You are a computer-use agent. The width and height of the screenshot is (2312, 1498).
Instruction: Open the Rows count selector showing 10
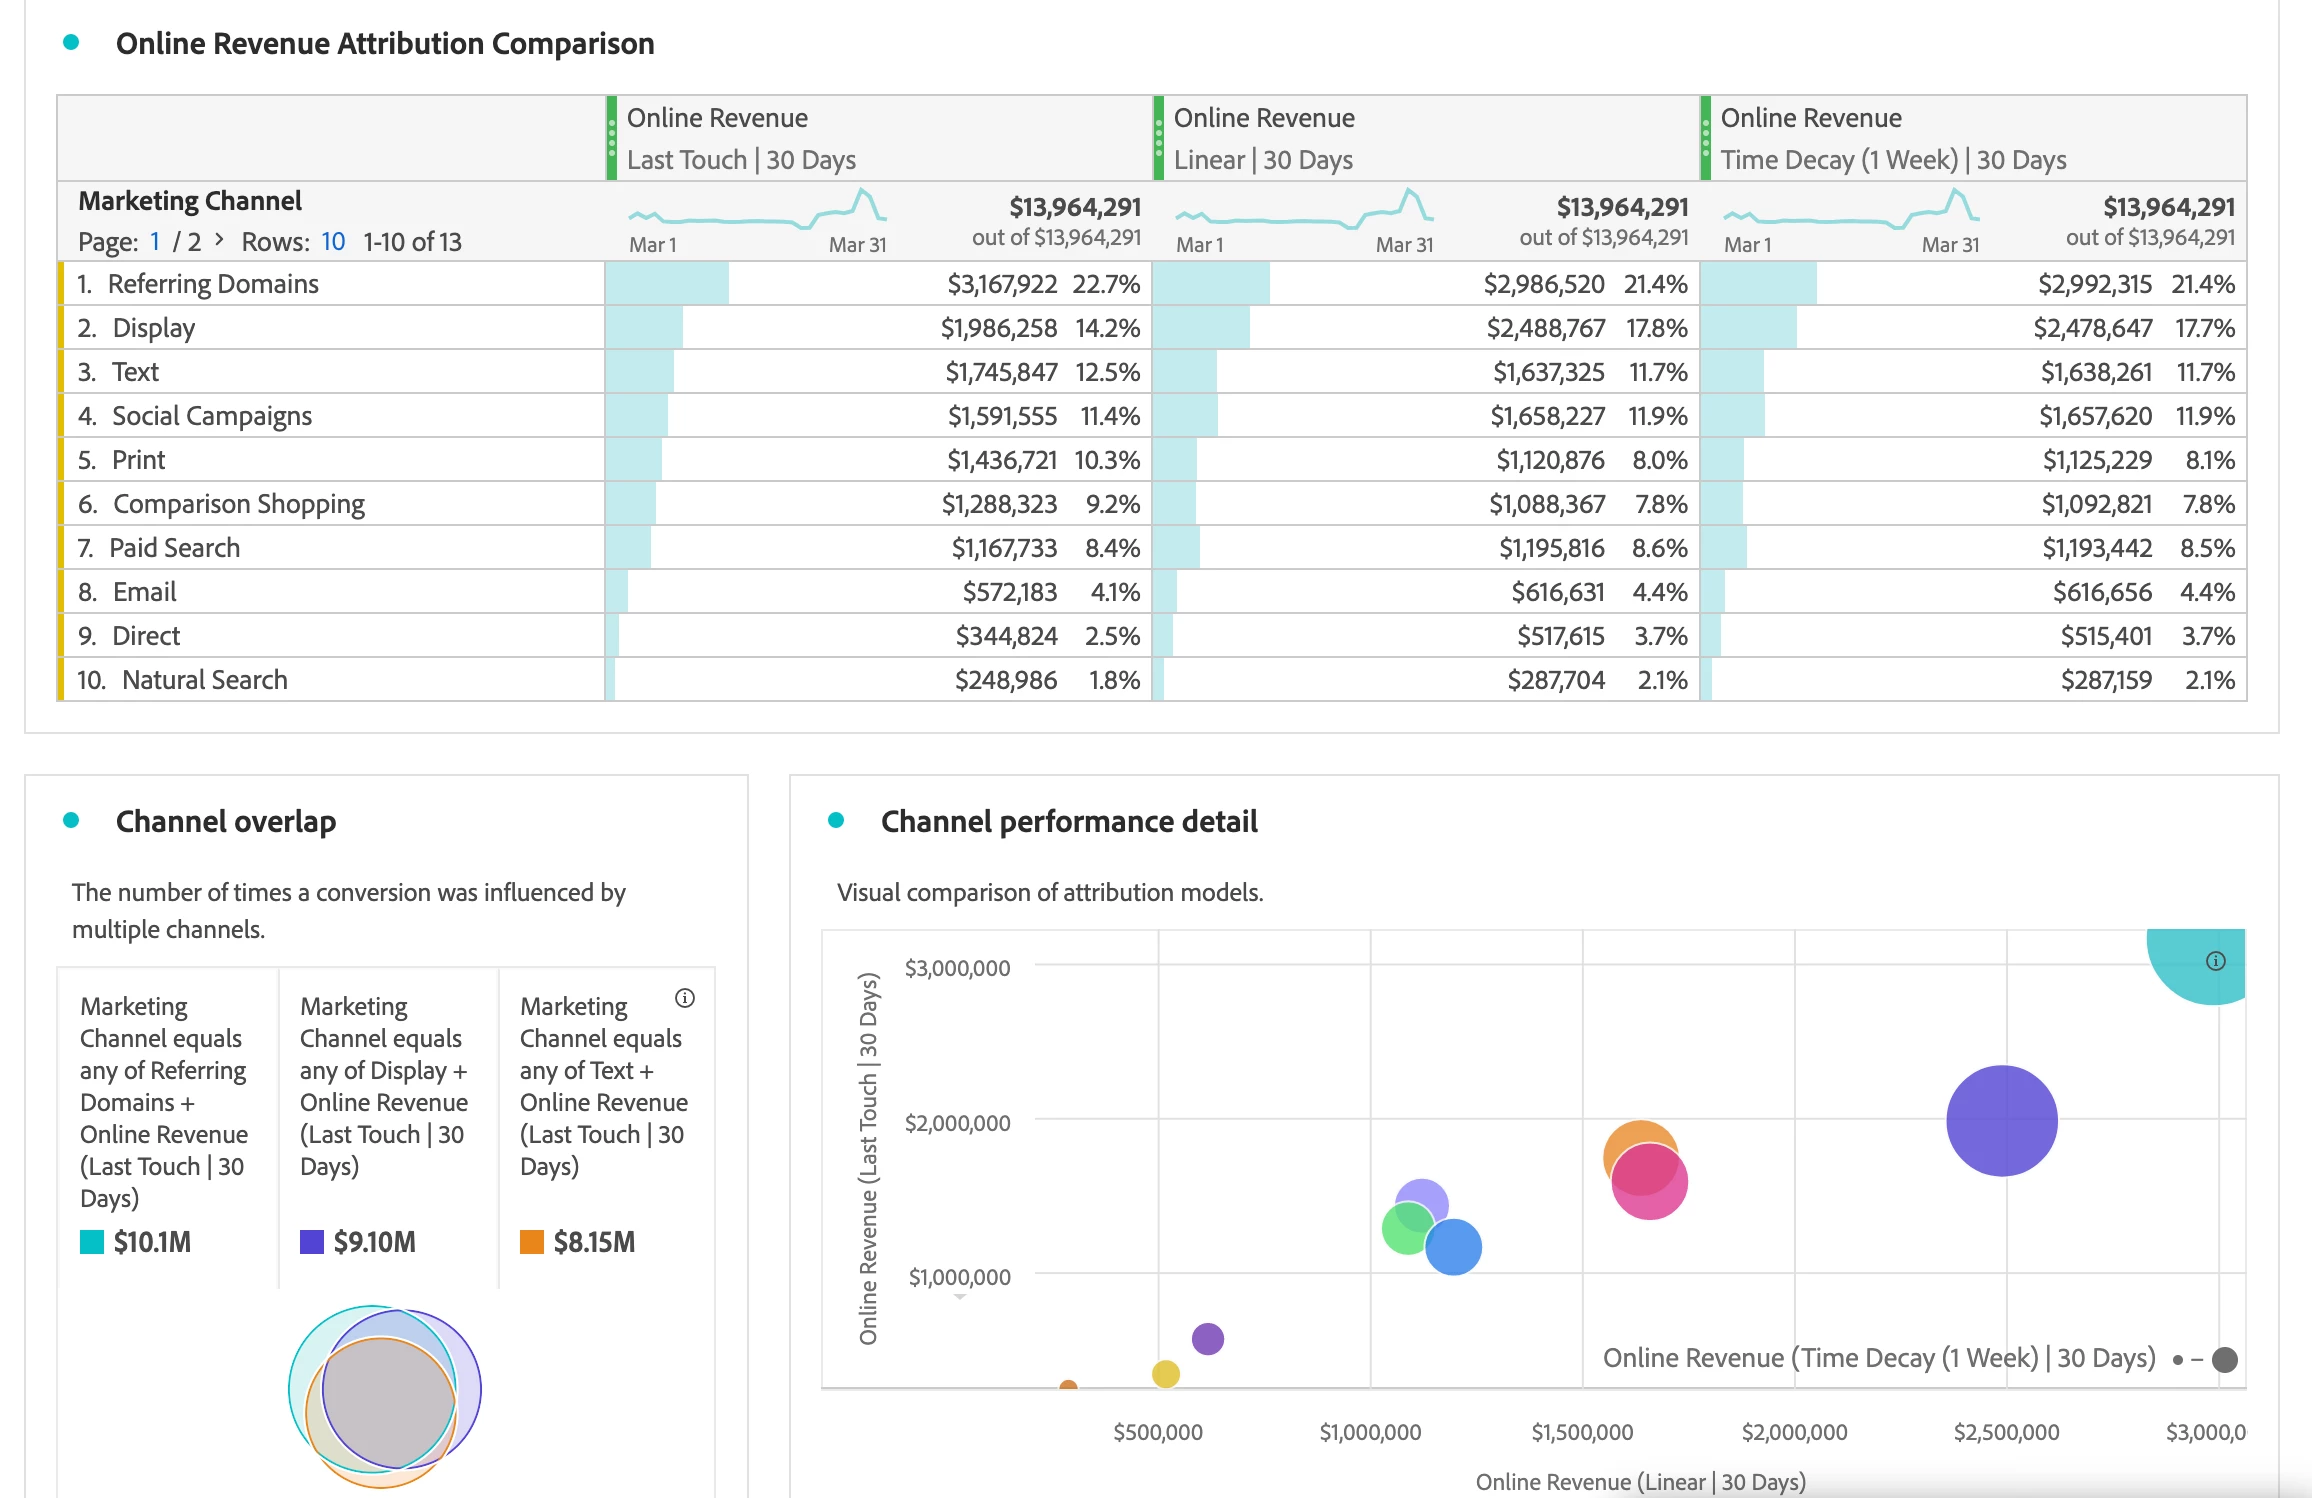click(x=333, y=242)
